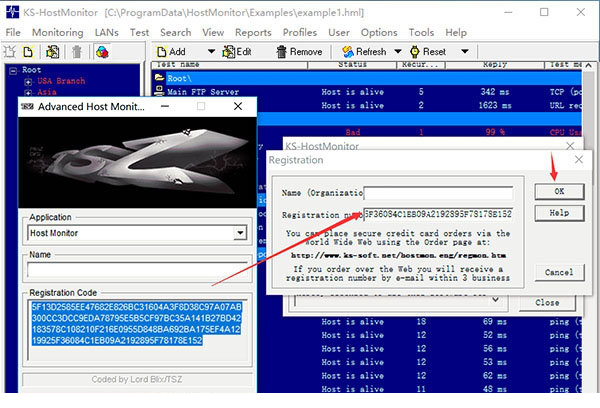
Task: Minimize the Advanced Host Monitor keygen window
Action: [165, 106]
